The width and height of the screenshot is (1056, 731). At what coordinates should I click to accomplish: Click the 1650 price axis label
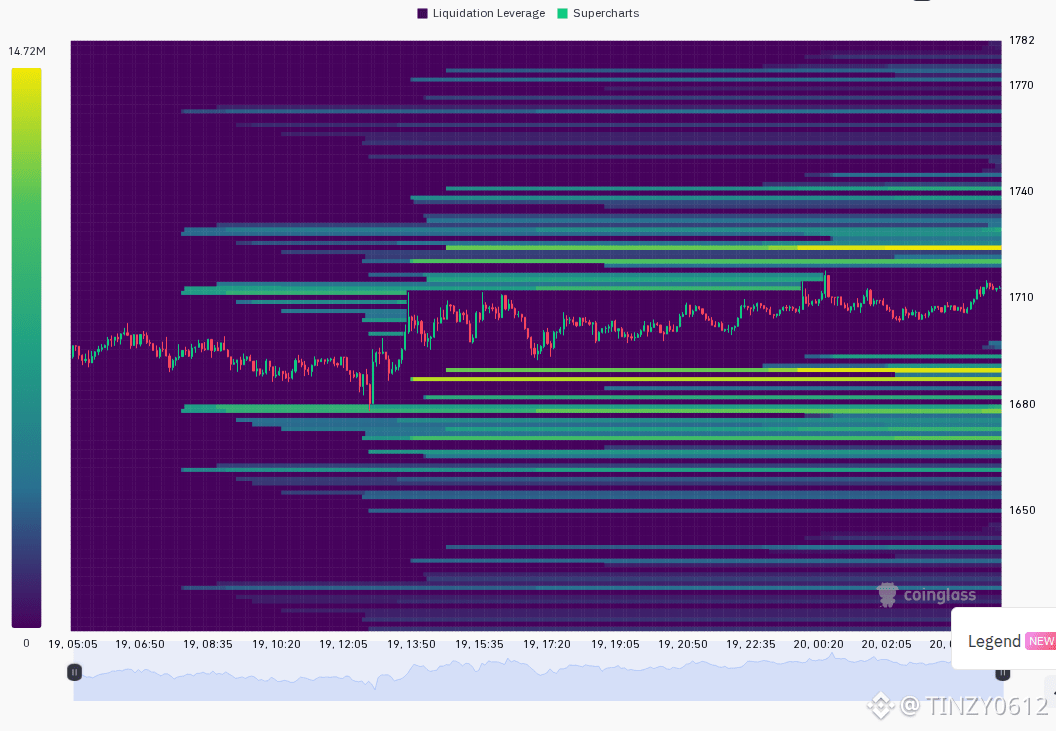pos(1022,510)
